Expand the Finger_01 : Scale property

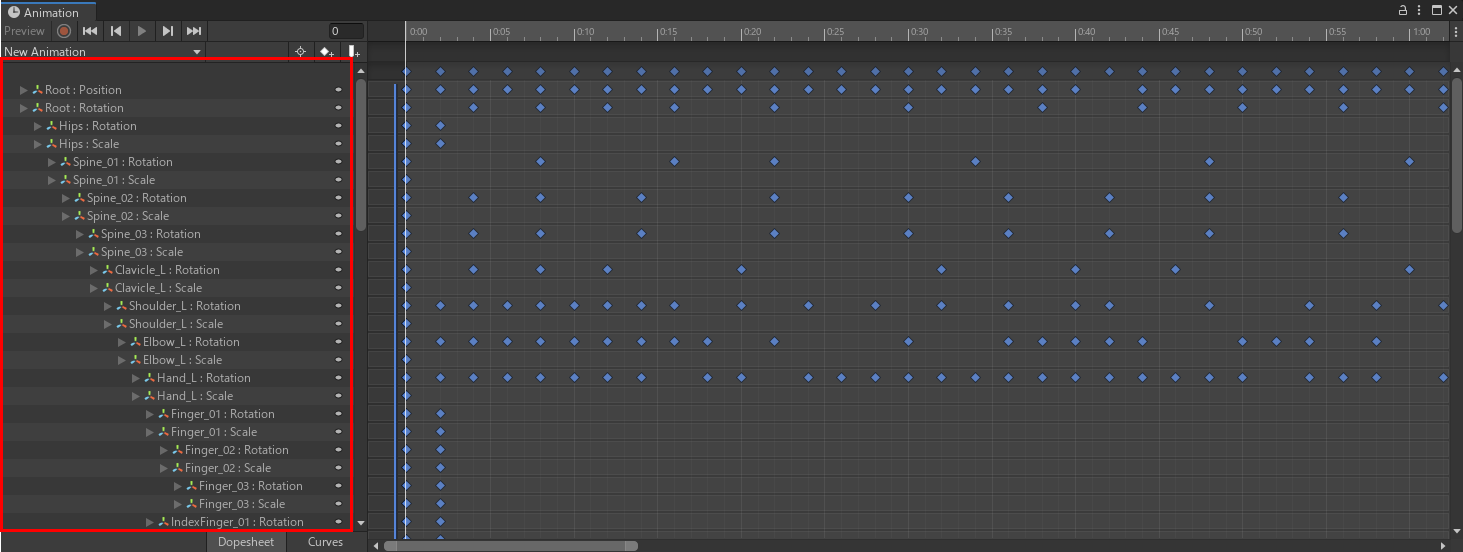(x=150, y=432)
